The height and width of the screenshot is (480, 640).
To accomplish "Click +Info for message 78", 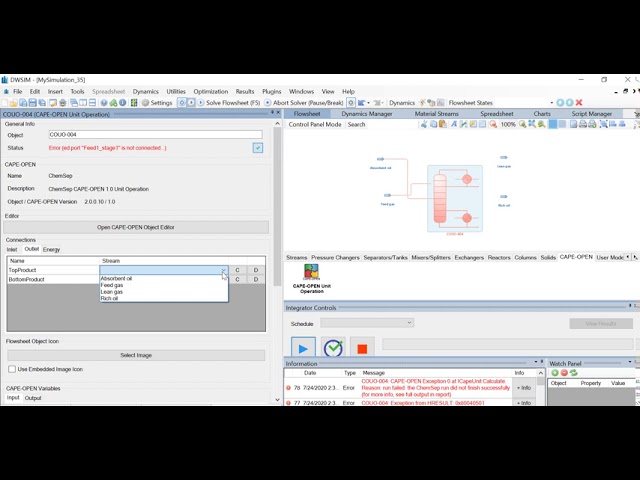I will coord(524,388).
